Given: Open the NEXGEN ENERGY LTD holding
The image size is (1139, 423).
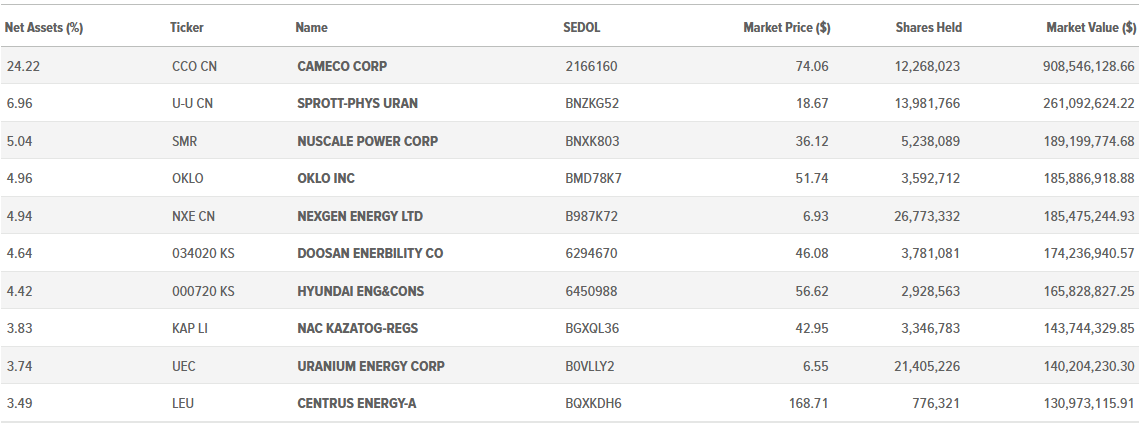Looking at the screenshot, I should 360,216.
